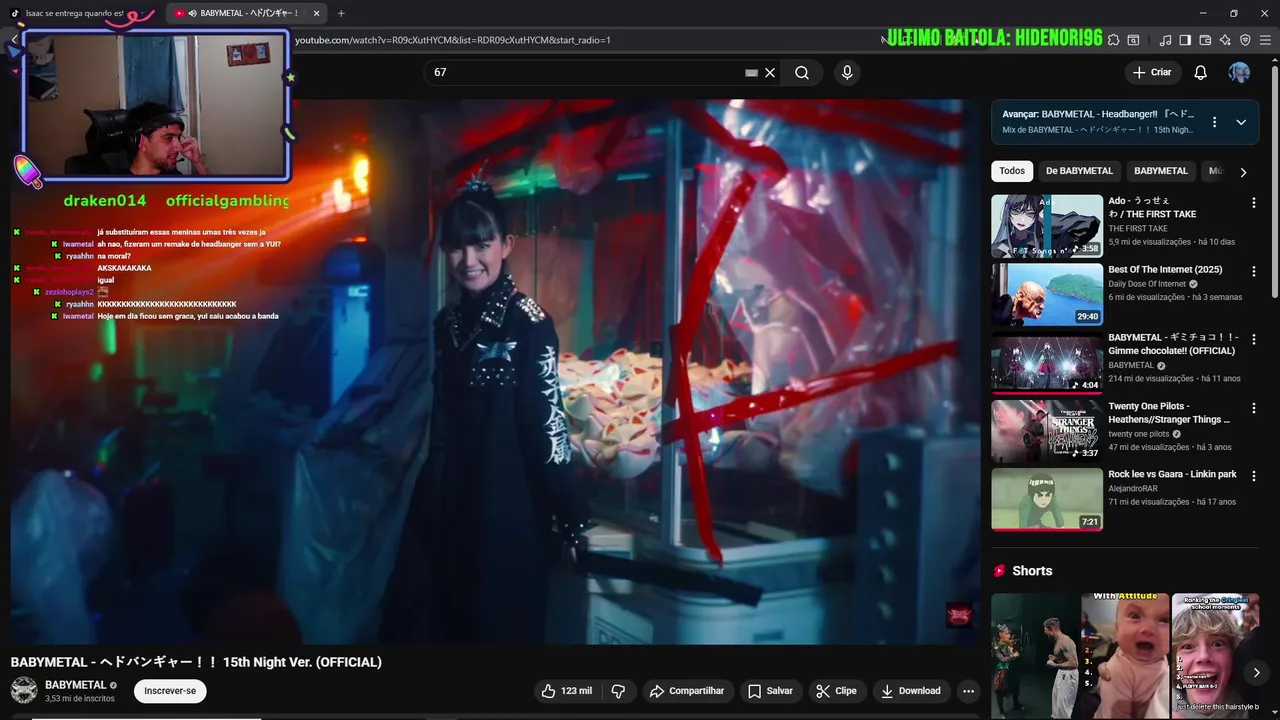Select the 'De BABYMETAL' filter chip
The image size is (1280, 720).
click(x=1079, y=171)
